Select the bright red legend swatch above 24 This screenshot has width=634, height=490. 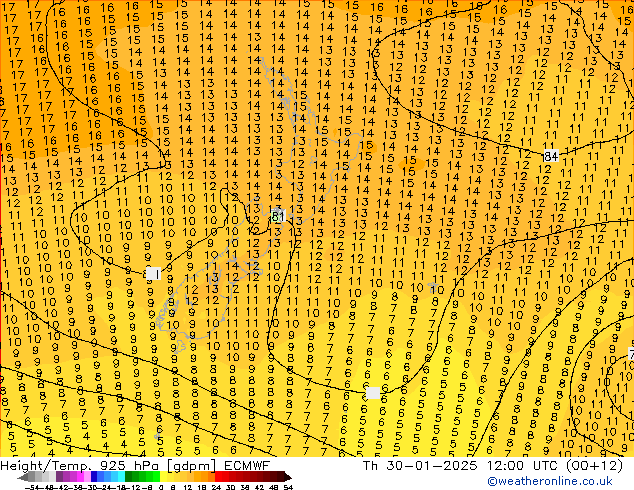point(218,477)
